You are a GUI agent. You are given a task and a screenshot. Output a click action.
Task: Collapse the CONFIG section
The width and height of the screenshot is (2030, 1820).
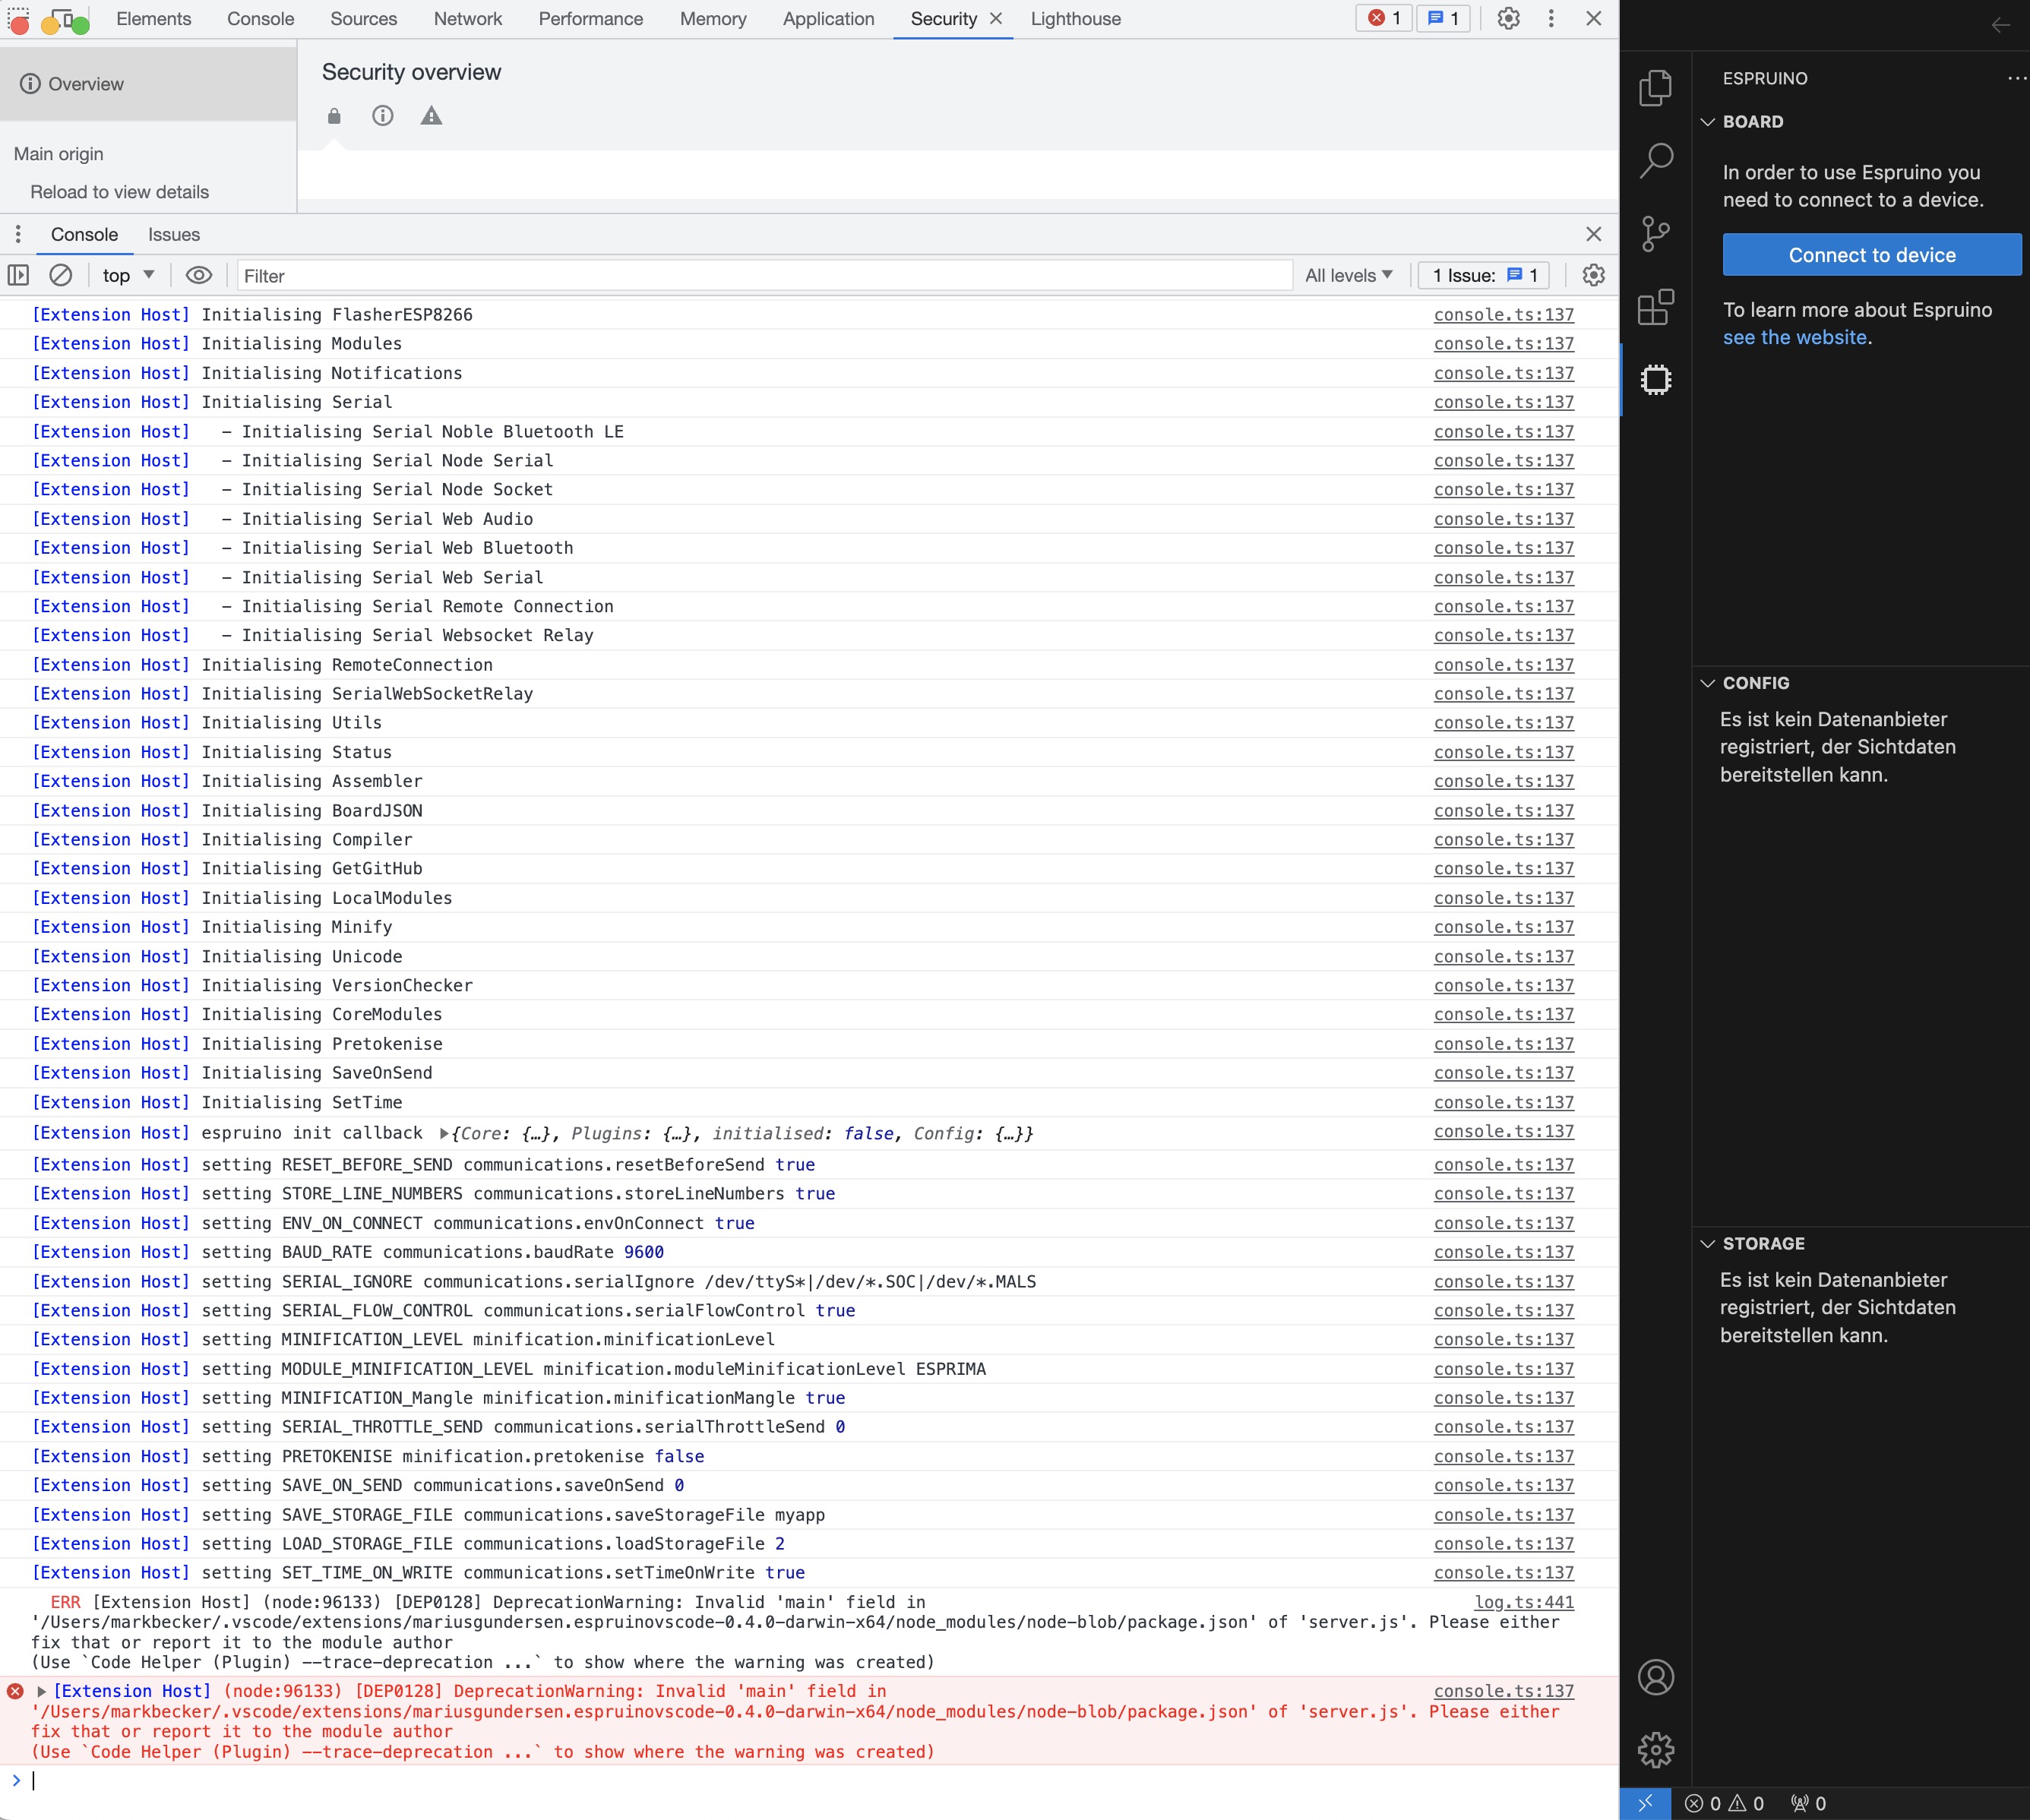pyautogui.click(x=1708, y=683)
